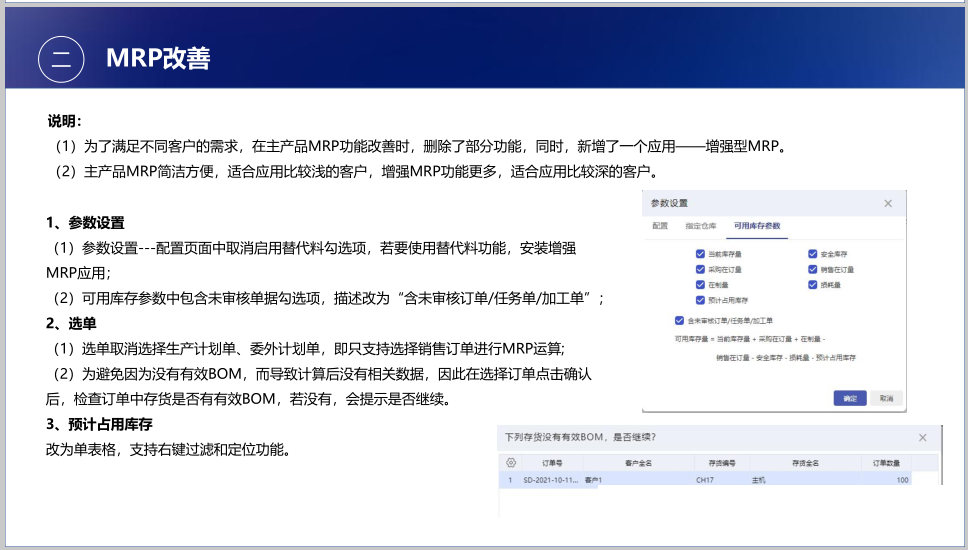Switch to the 配置 tab
The width and height of the screenshot is (968, 550).
coord(660,226)
